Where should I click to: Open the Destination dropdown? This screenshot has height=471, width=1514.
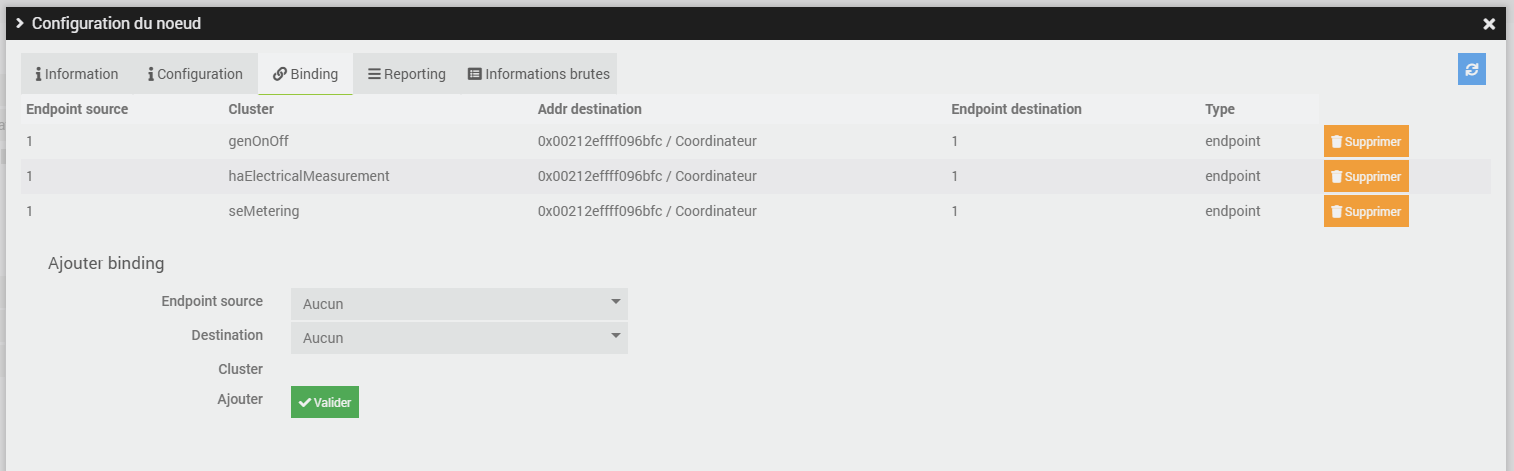(459, 338)
